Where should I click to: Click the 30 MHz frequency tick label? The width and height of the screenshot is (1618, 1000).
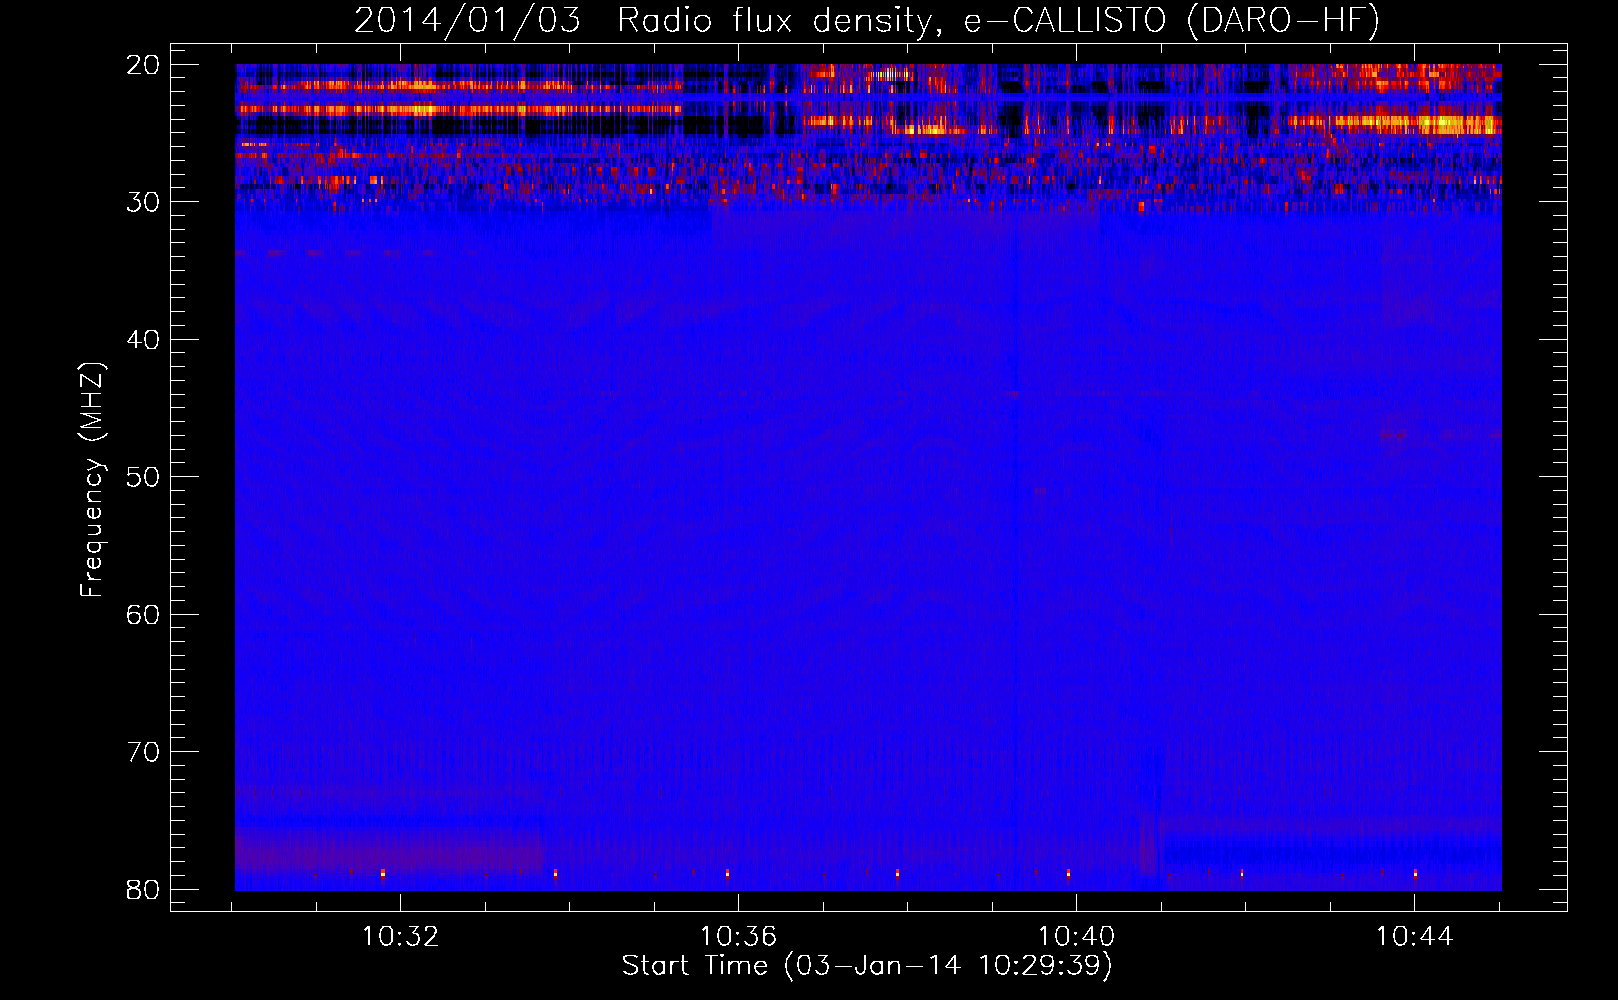point(144,202)
